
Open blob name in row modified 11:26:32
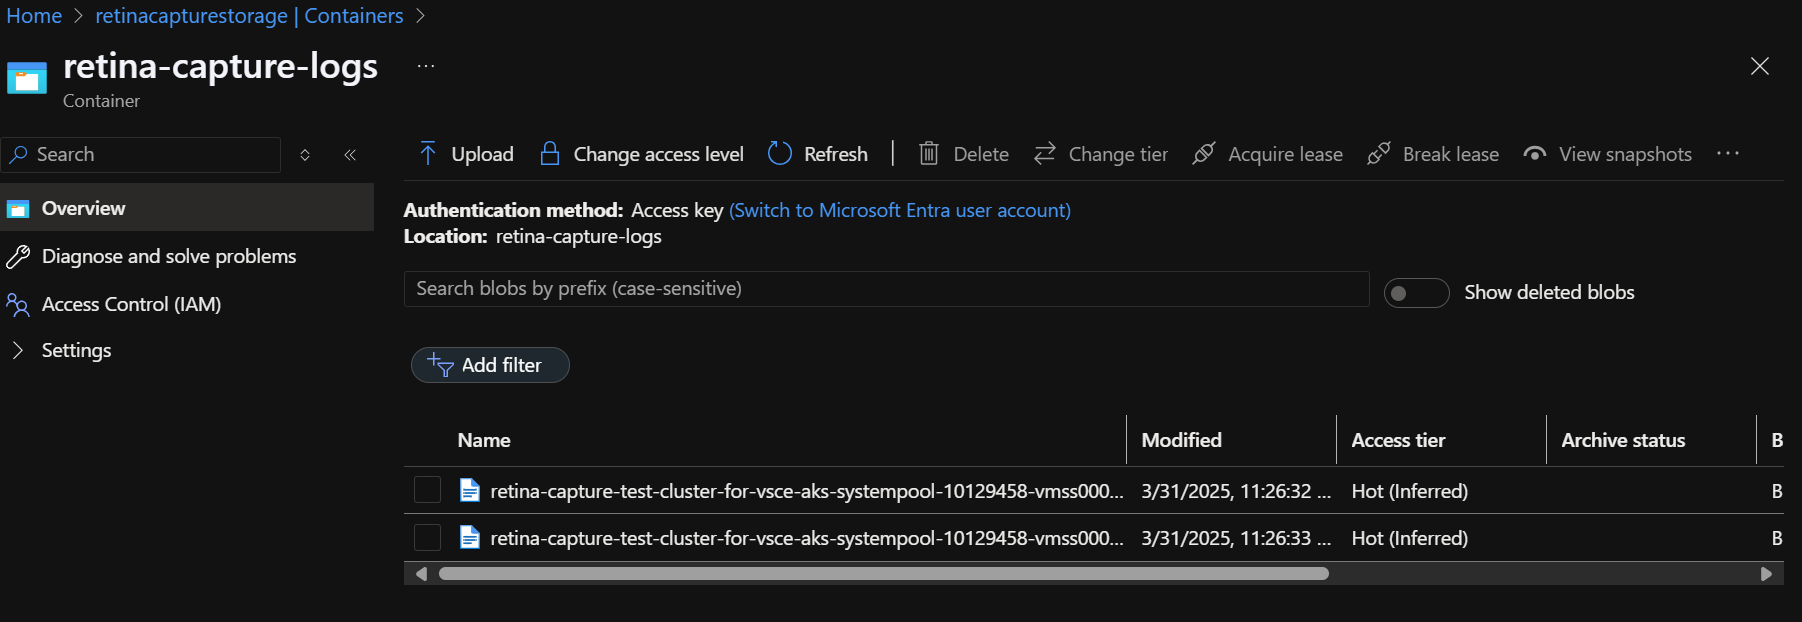click(x=807, y=491)
